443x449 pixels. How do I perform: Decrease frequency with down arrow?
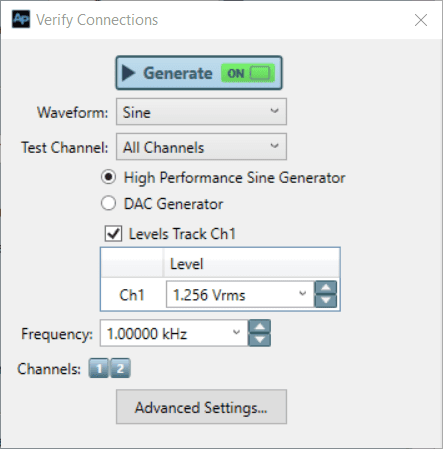click(260, 340)
